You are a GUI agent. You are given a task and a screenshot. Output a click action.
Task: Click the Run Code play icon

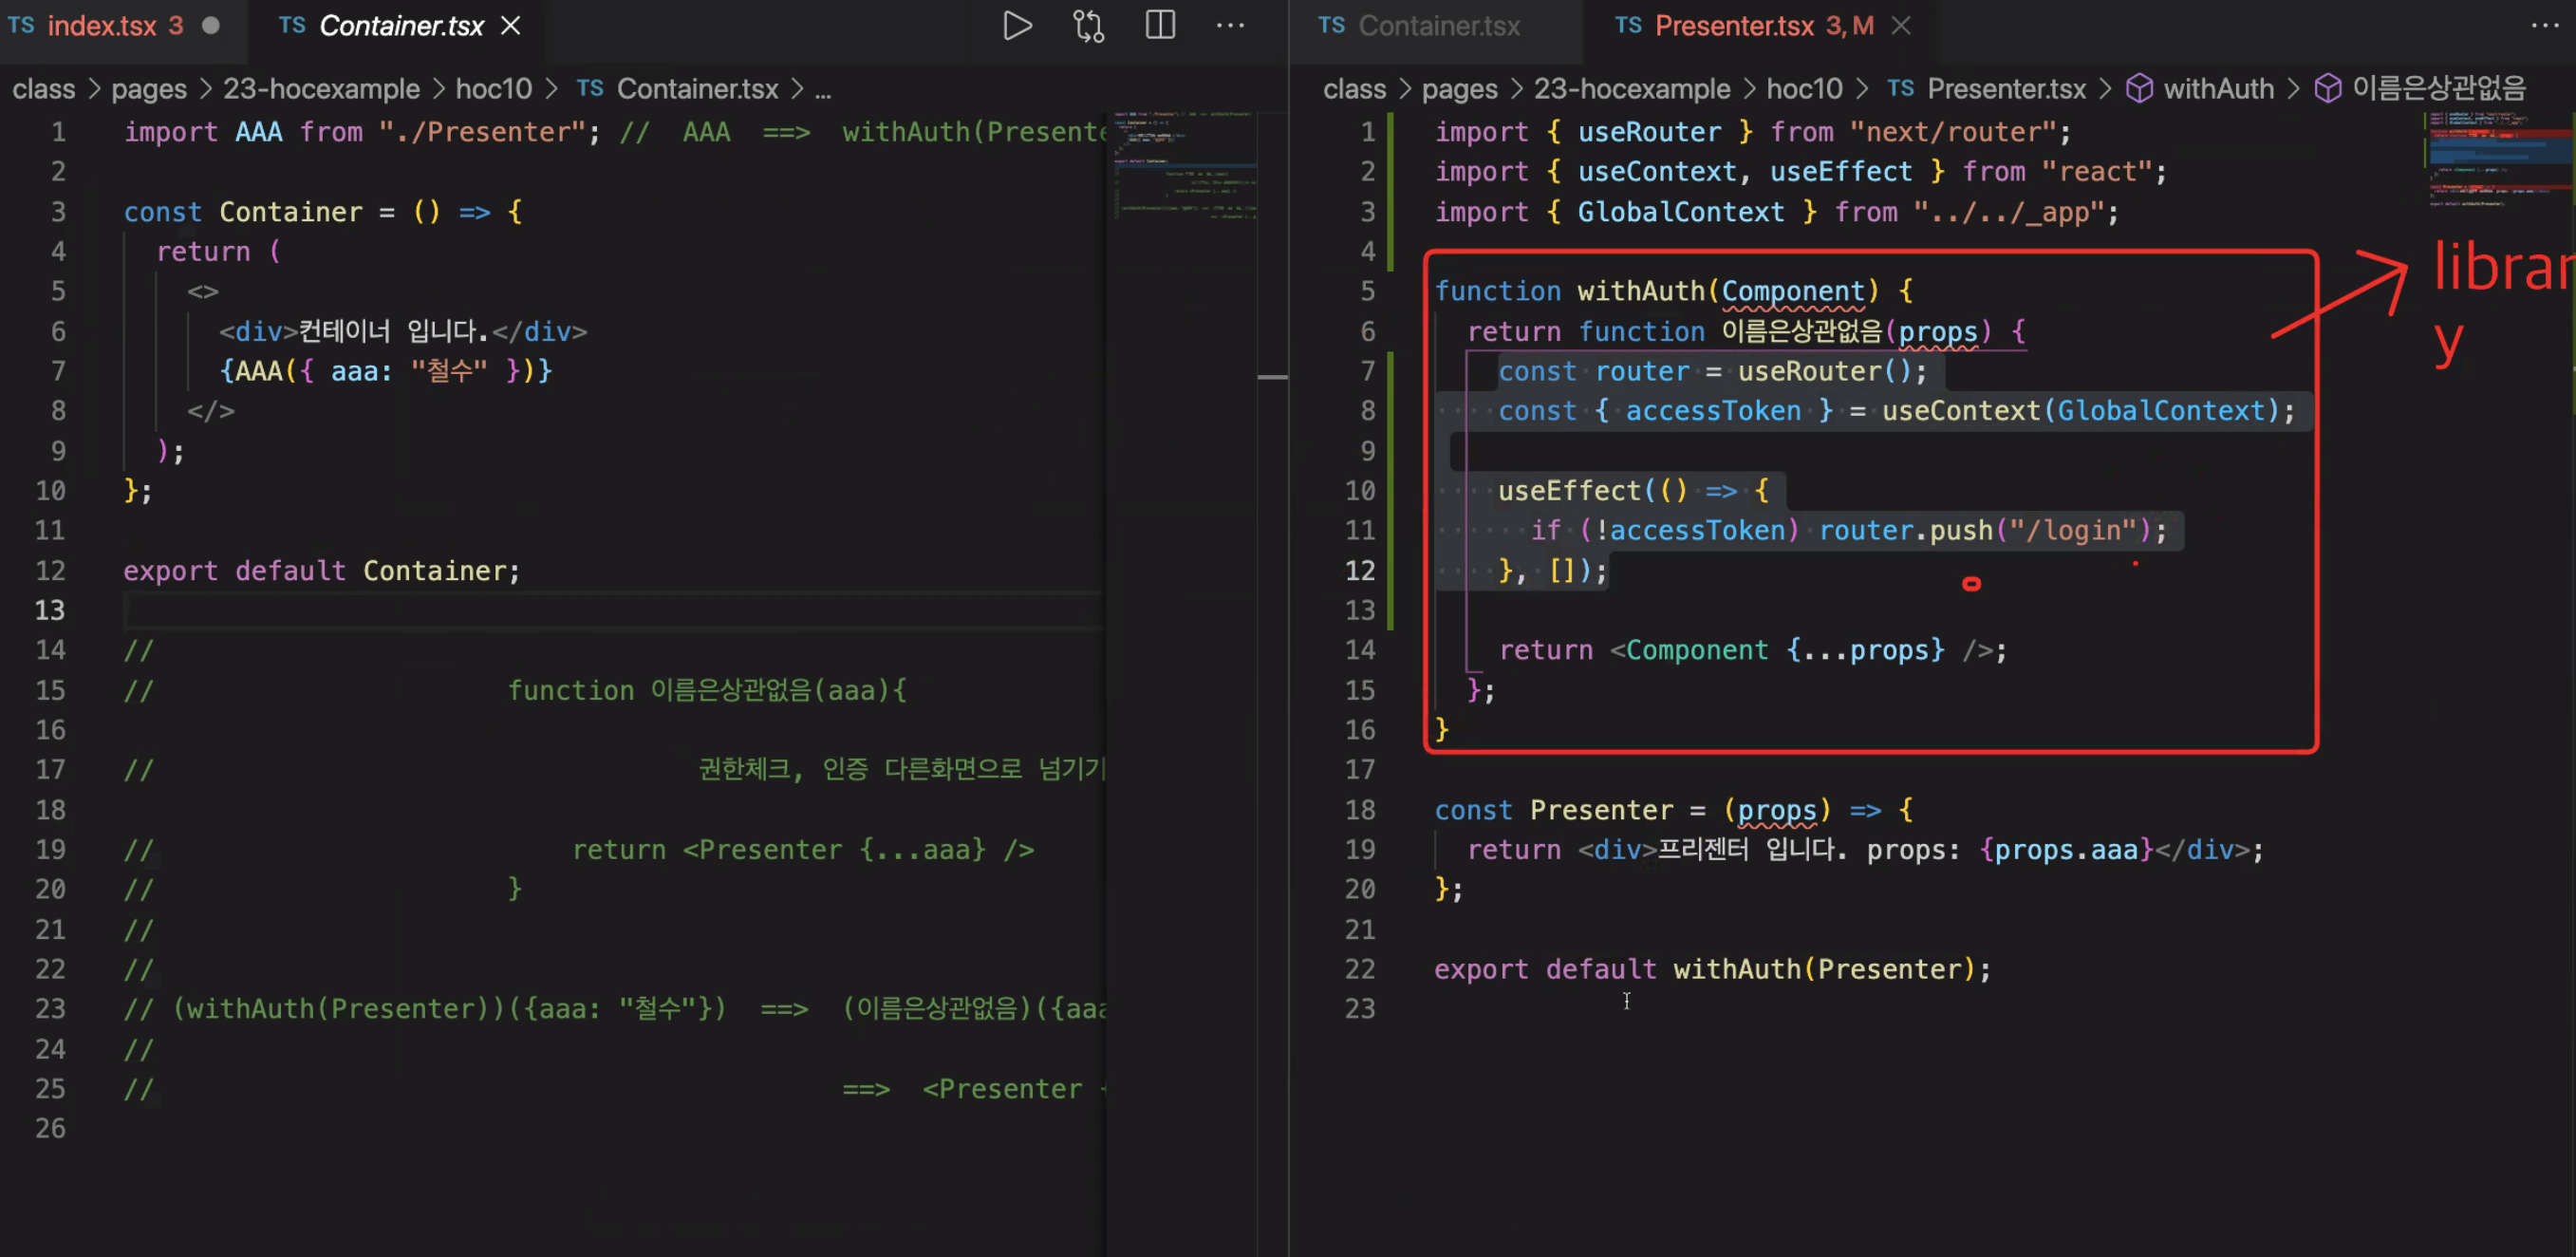pos(1016,26)
